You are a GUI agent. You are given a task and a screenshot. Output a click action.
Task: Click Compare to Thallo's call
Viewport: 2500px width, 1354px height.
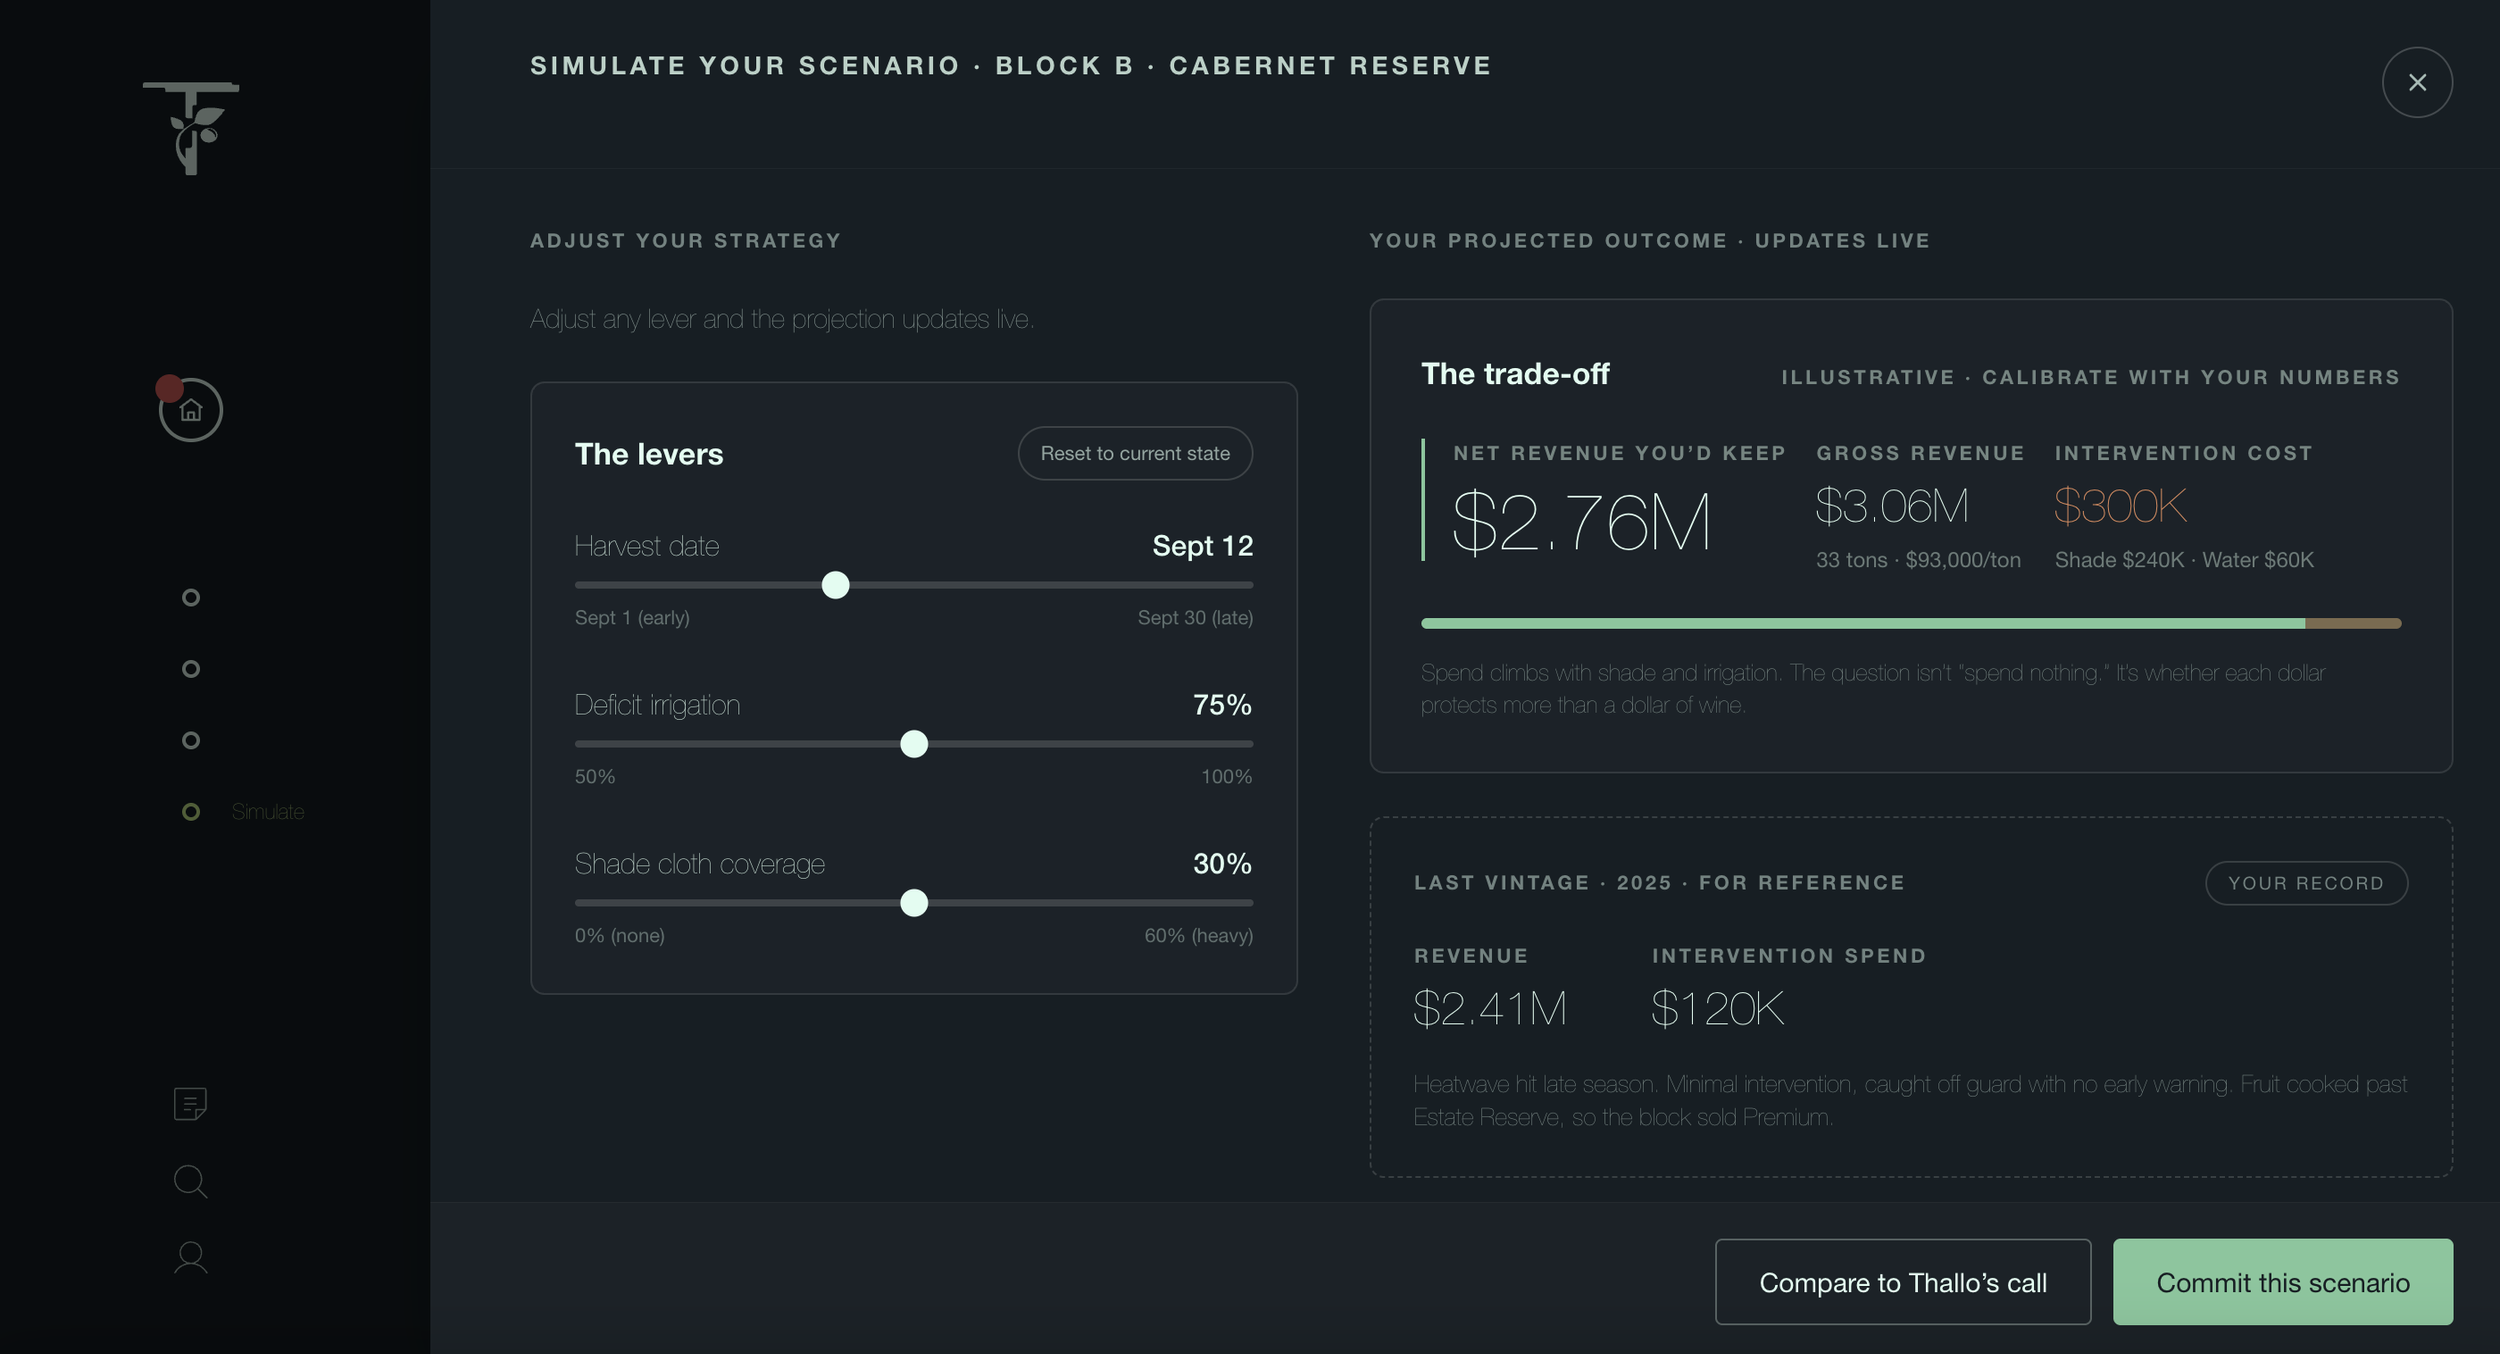tap(1902, 1282)
